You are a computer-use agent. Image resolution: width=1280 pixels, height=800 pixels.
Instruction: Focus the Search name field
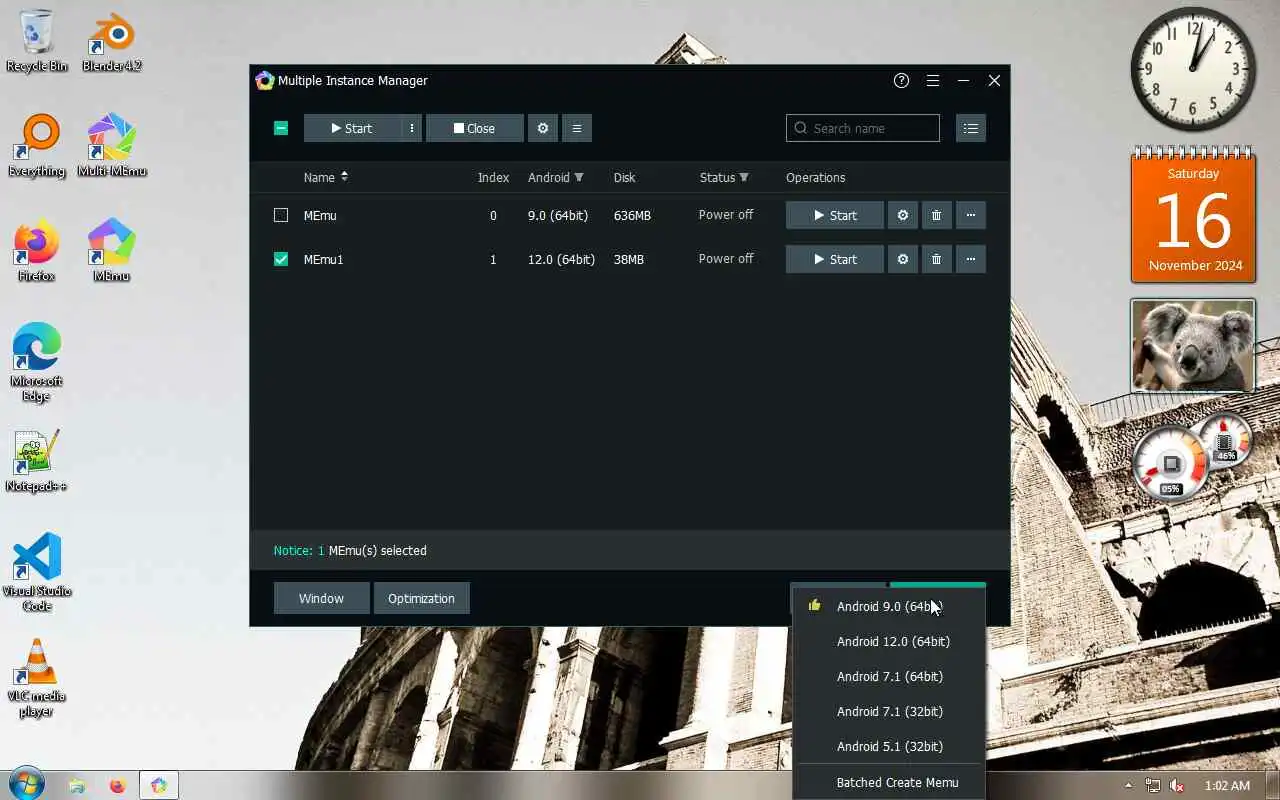pyautogui.click(x=863, y=128)
